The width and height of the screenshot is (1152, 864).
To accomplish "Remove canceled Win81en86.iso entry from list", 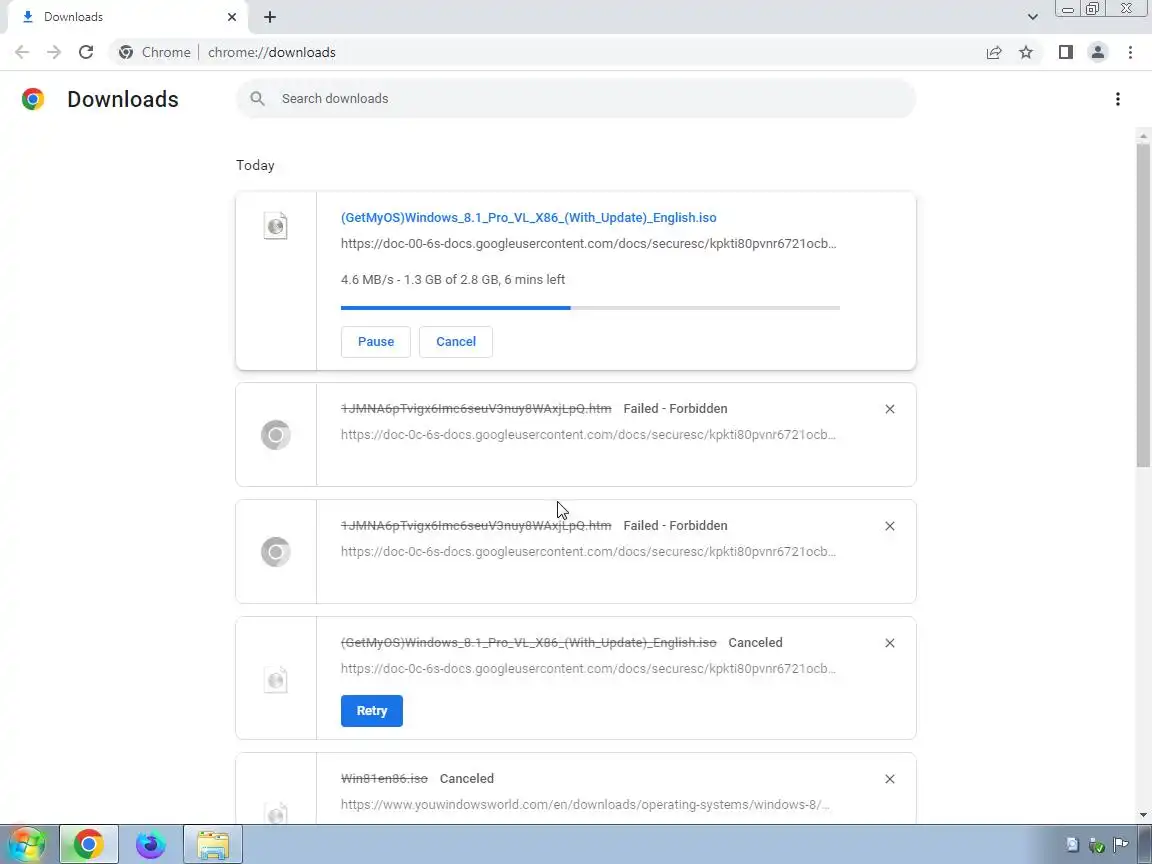I will 890,779.
